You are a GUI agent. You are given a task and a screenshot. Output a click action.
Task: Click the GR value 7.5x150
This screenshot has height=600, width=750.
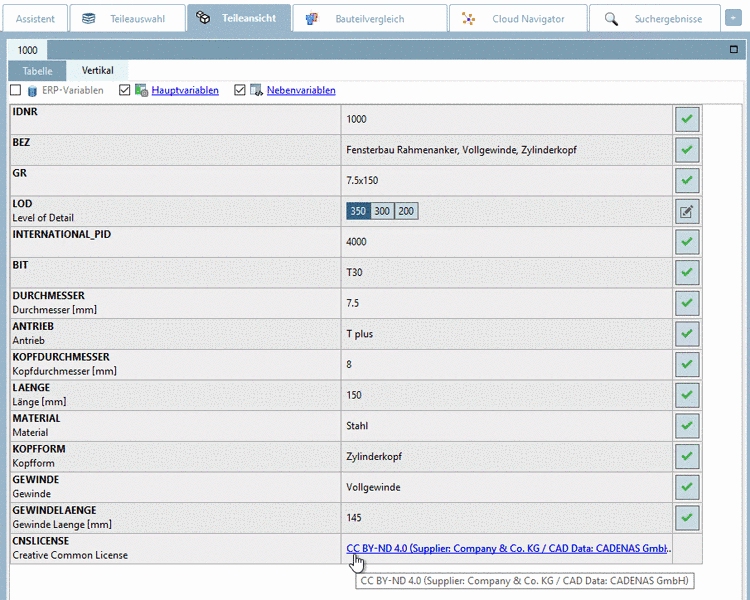pyautogui.click(x=362, y=180)
